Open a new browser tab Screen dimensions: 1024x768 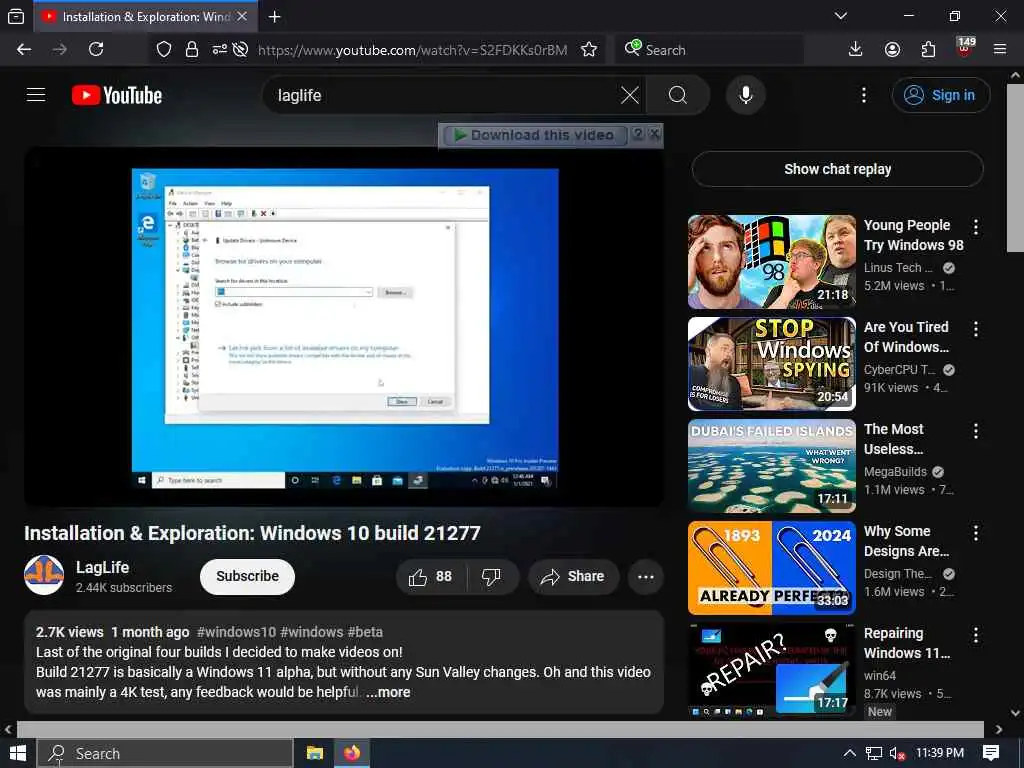pos(274,17)
